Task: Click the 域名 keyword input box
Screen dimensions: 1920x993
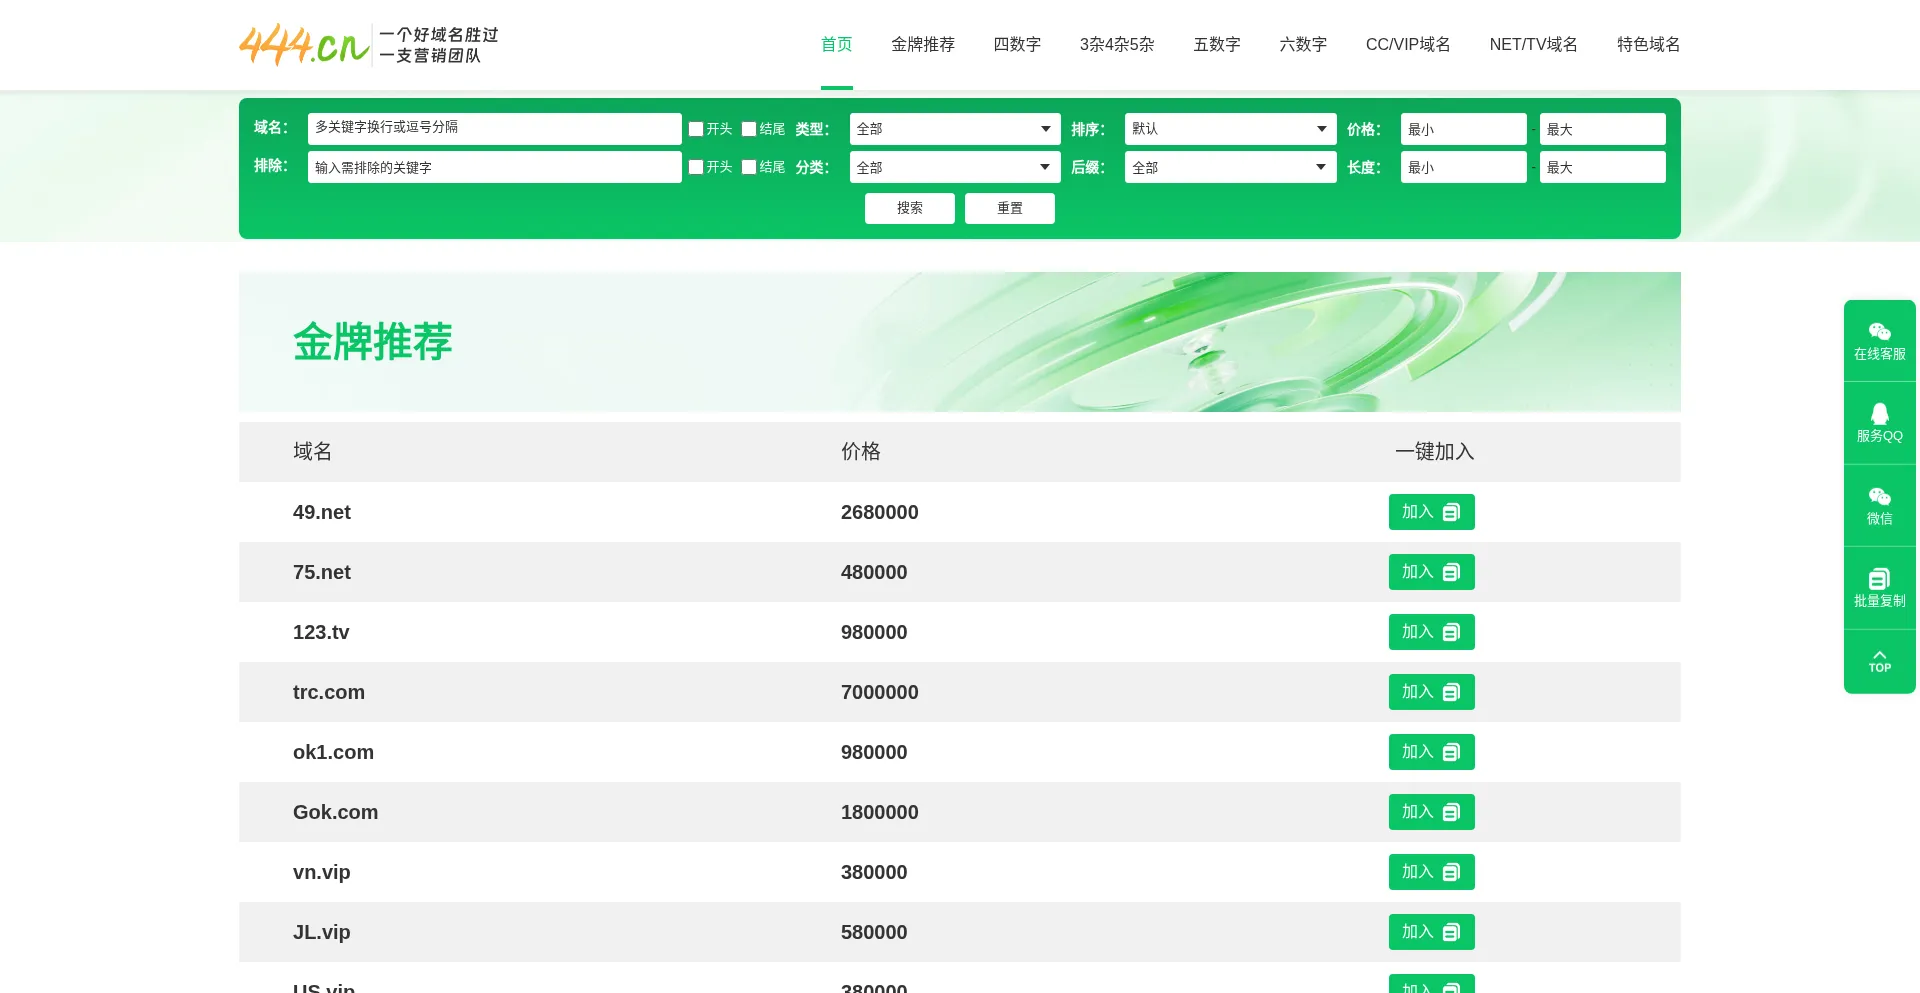Action: [x=495, y=128]
